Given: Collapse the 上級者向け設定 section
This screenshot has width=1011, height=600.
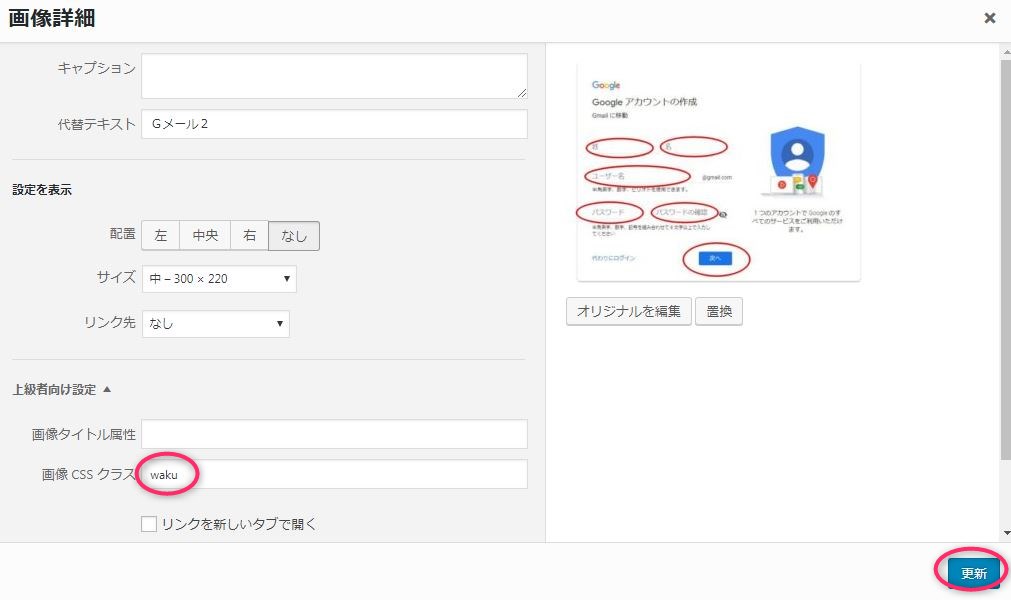Looking at the screenshot, I should [x=61, y=389].
